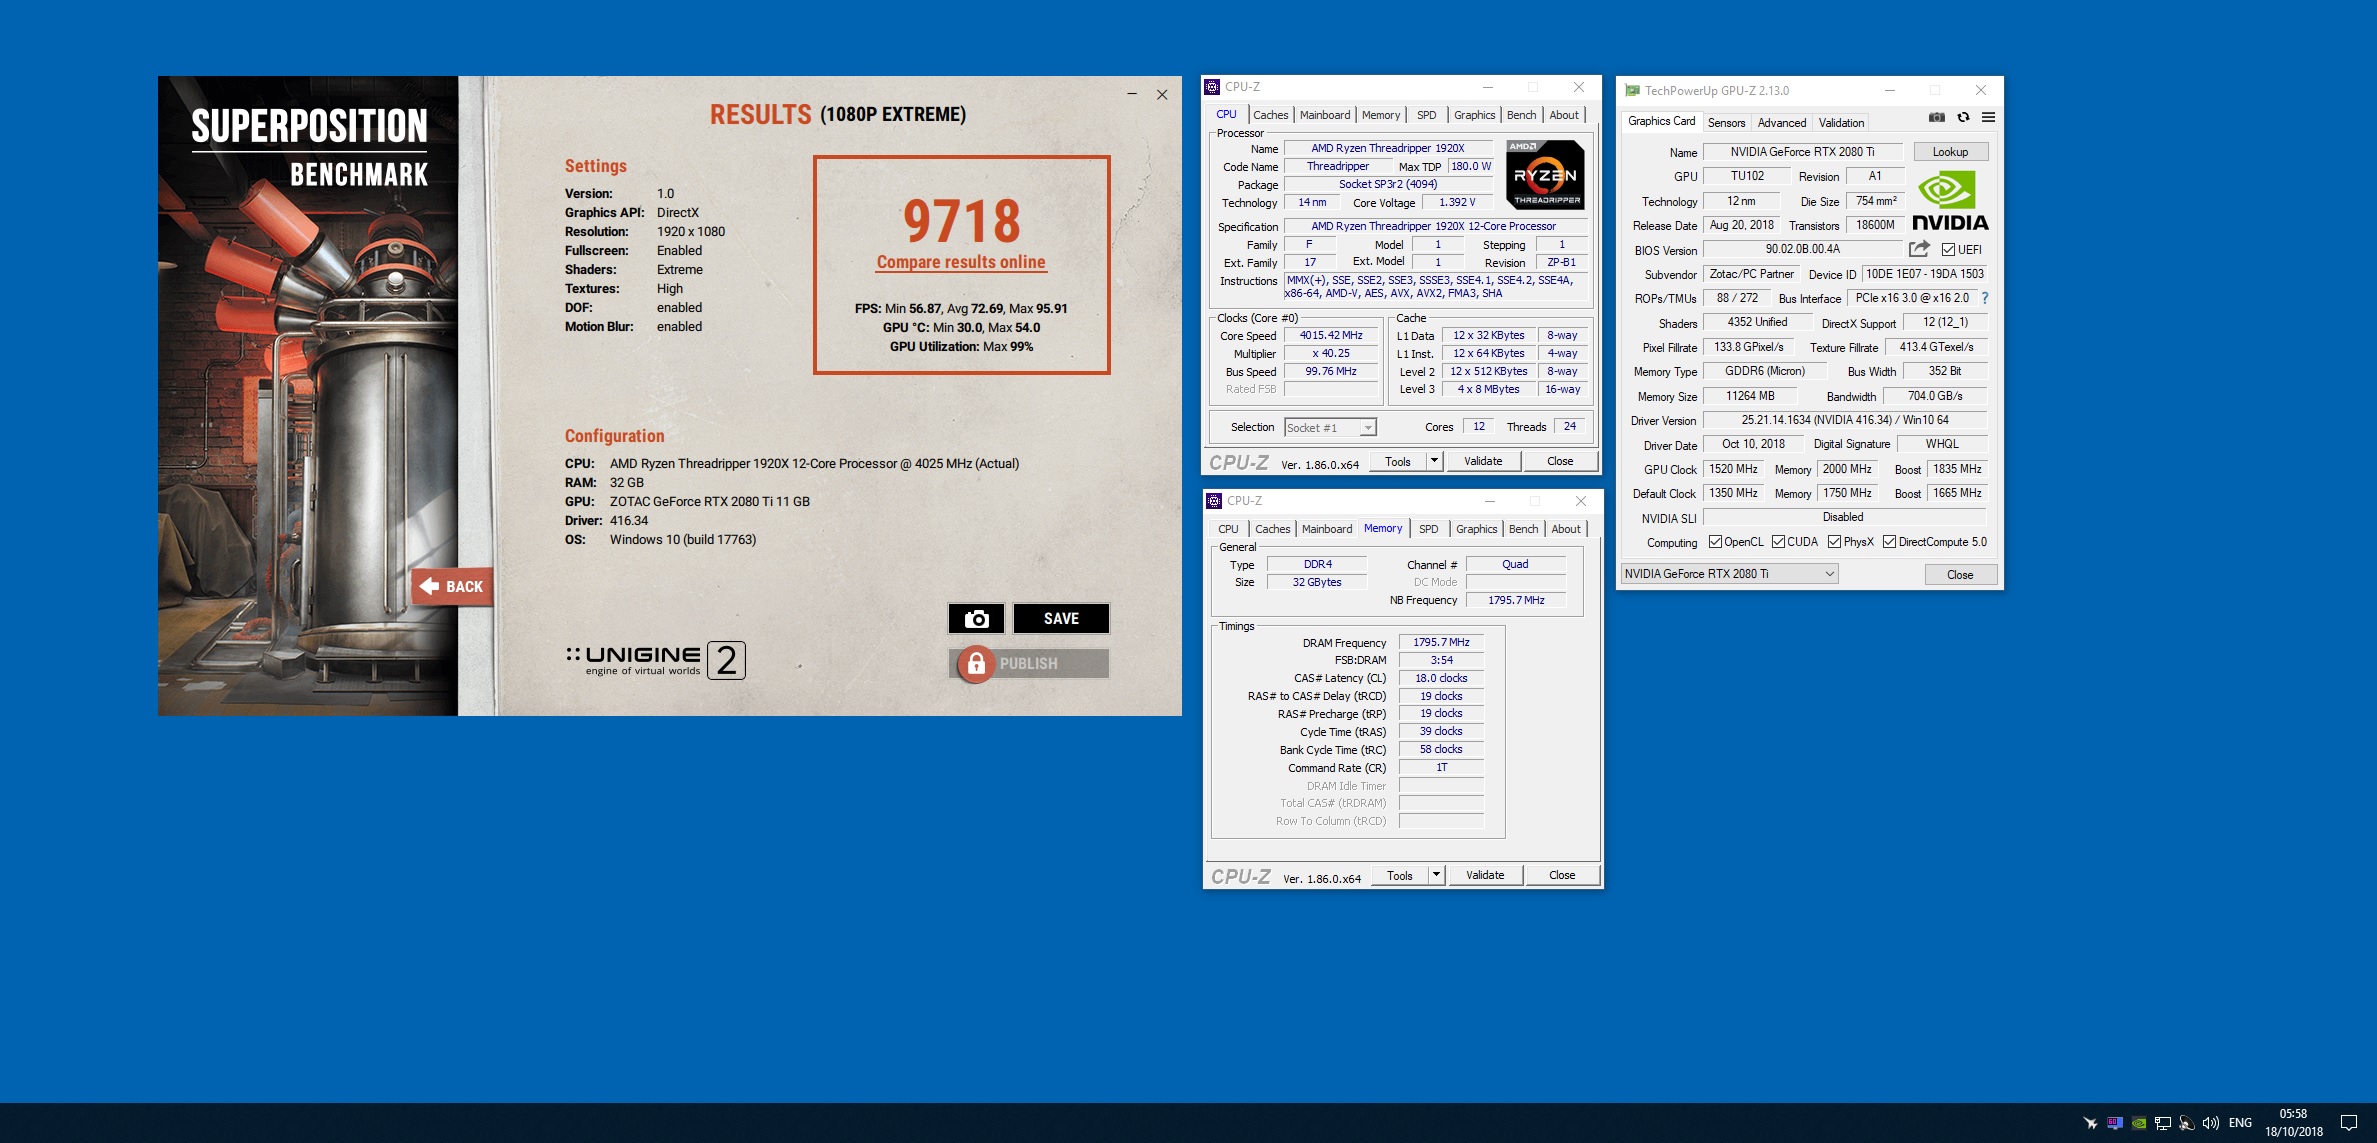Click the bottom CPU-Z Memory window title icon

coord(1214,501)
